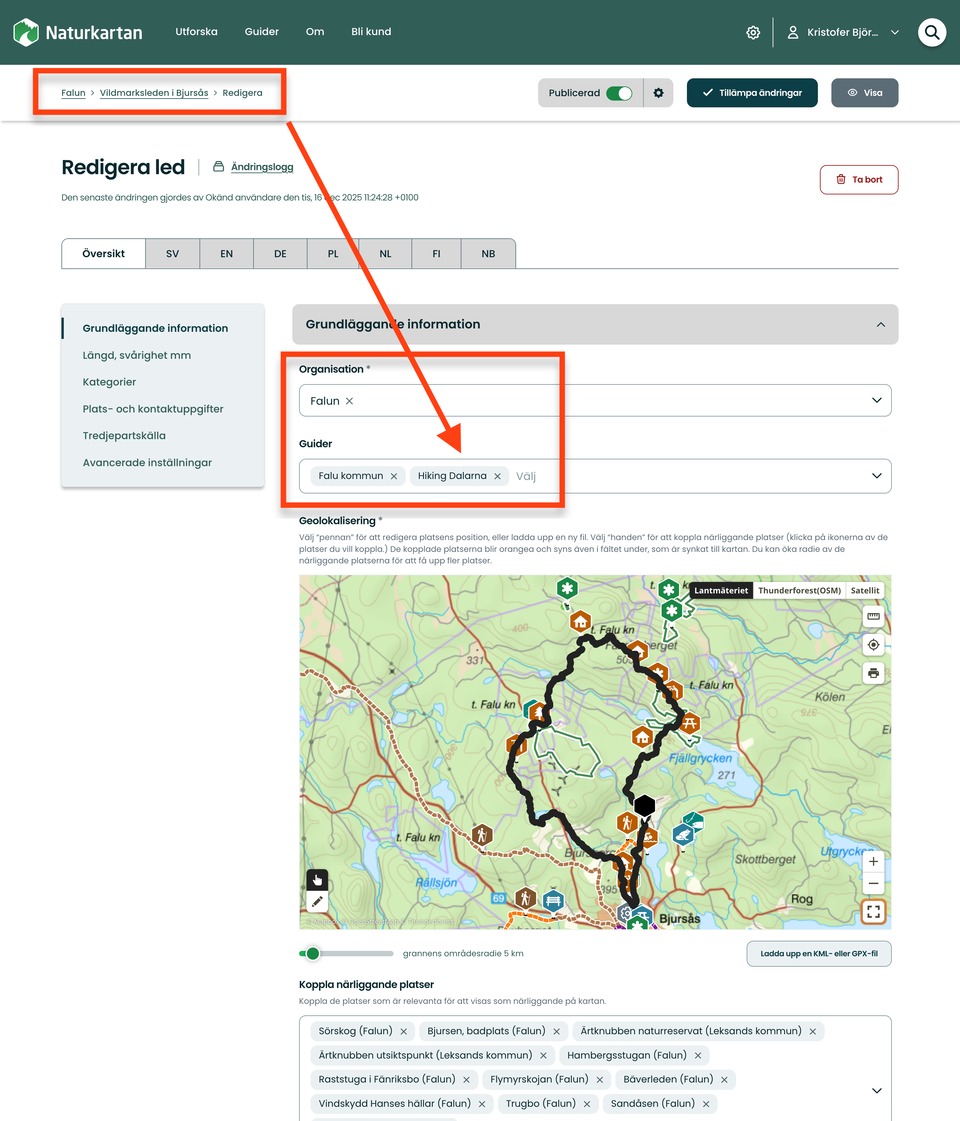Remove Falu kommun from Guider field
Screen dimensions: 960x1121
(x=393, y=475)
